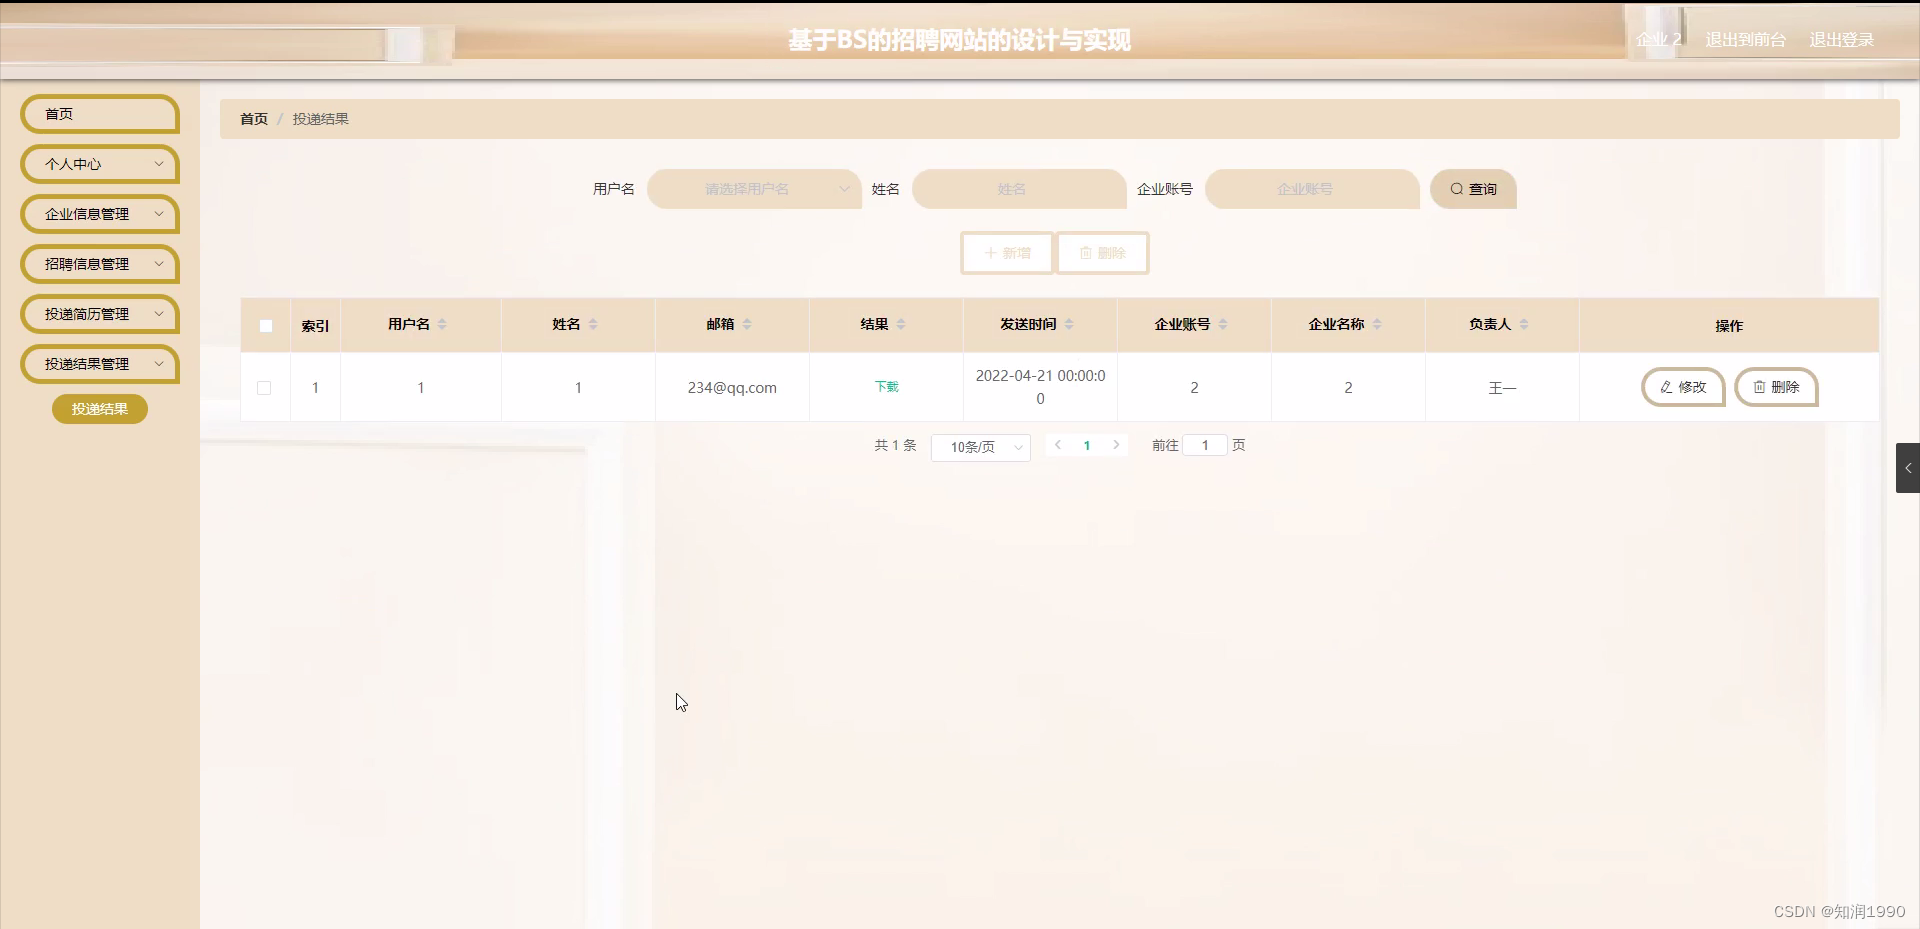Screen dimensions: 1920x929
Task: Click the previous-page arrow in the pagination
Action: click(x=1058, y=445)
